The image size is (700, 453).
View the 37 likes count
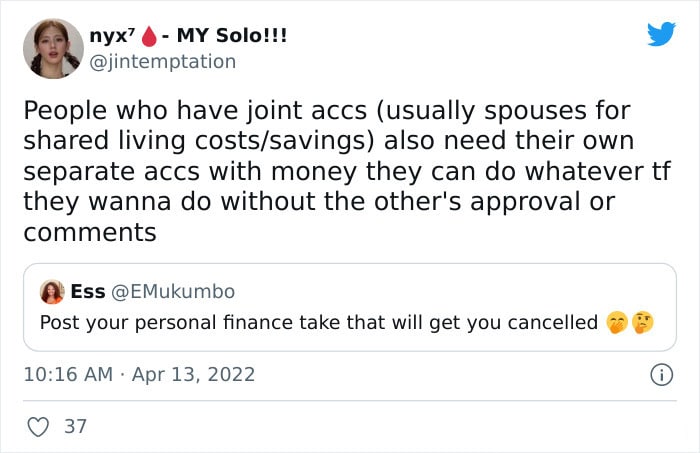pos(75,427)
